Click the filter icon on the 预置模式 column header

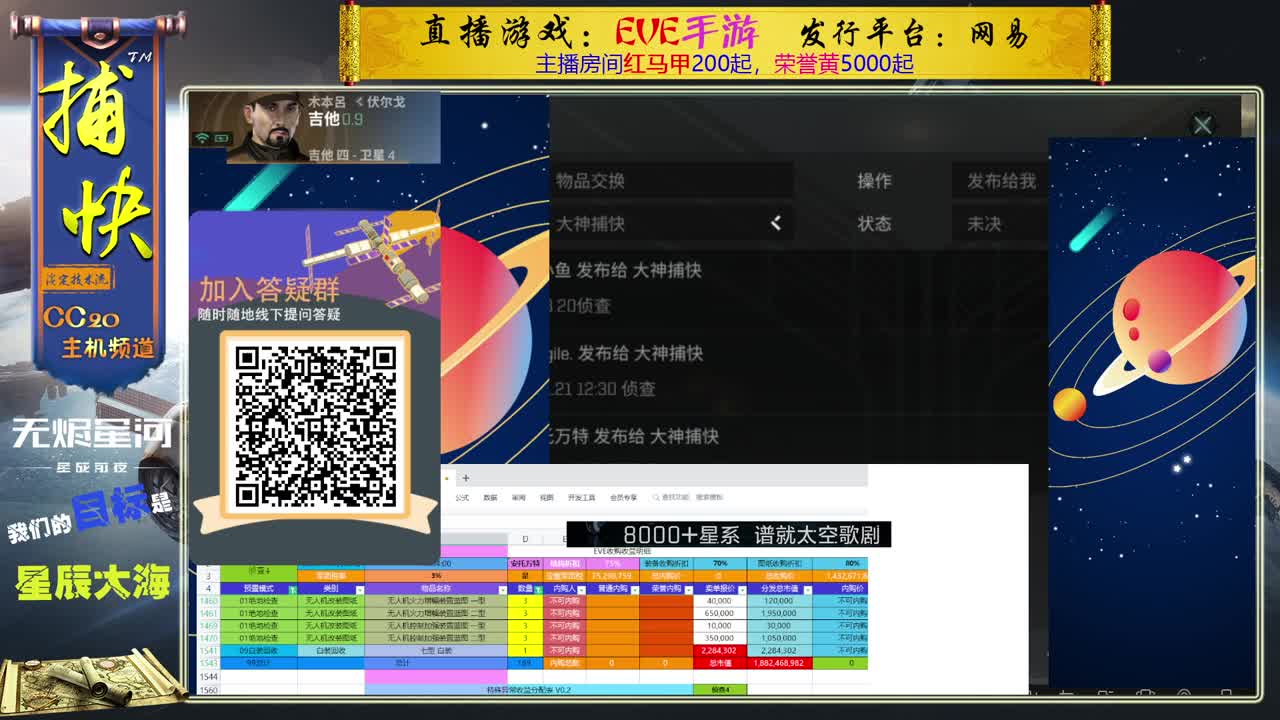[x=291, y=590]
